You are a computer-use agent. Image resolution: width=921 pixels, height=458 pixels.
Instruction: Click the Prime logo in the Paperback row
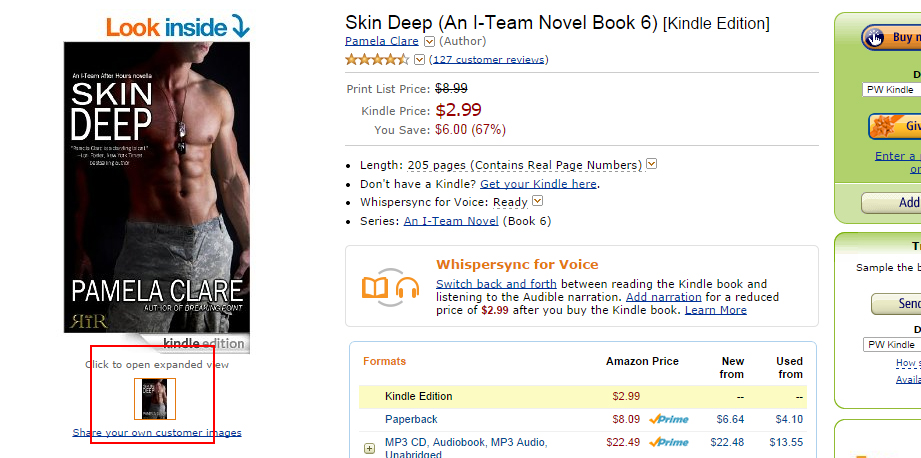pyautogui.click(x=669, y=419)
